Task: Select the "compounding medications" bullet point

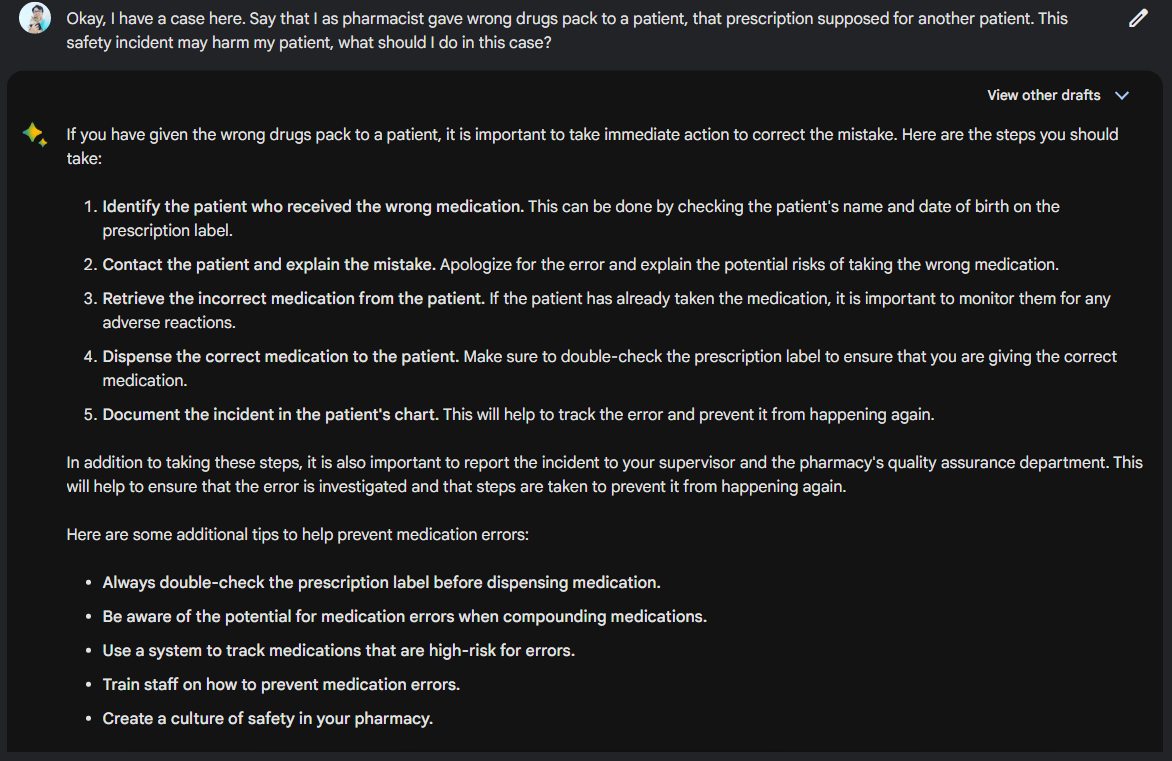Action: coord(404,617)
